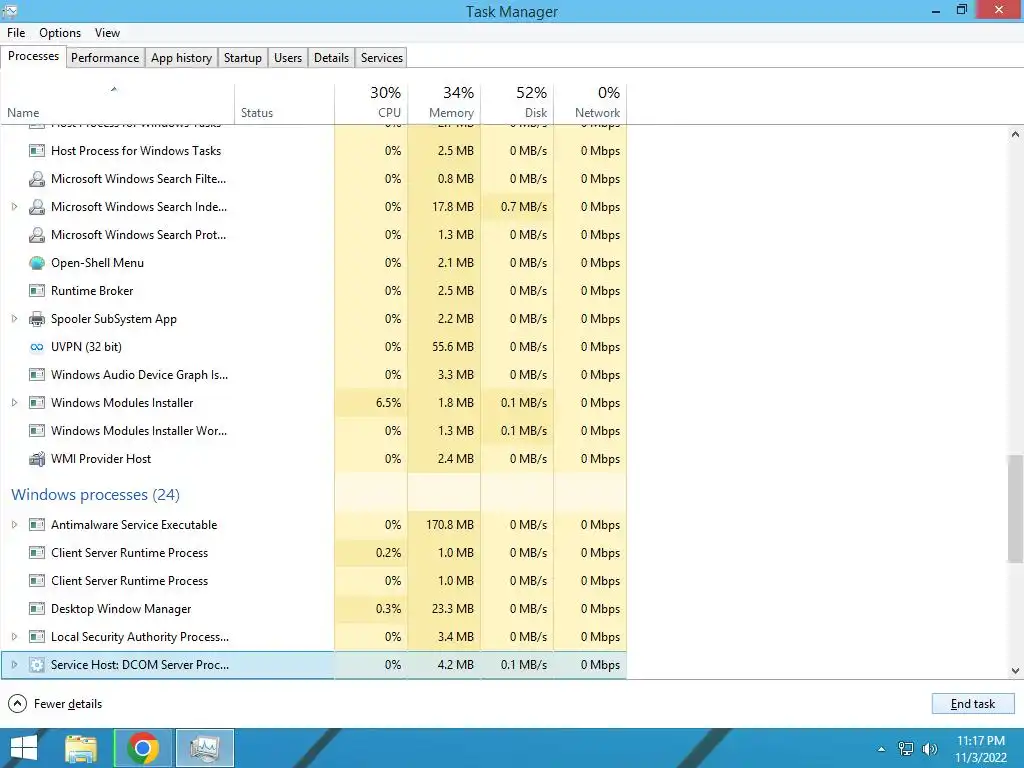Click the scrollbar down arrow
This screenshot has height=768, width=1024.
pyautogui.click(x=1015, y=670)
